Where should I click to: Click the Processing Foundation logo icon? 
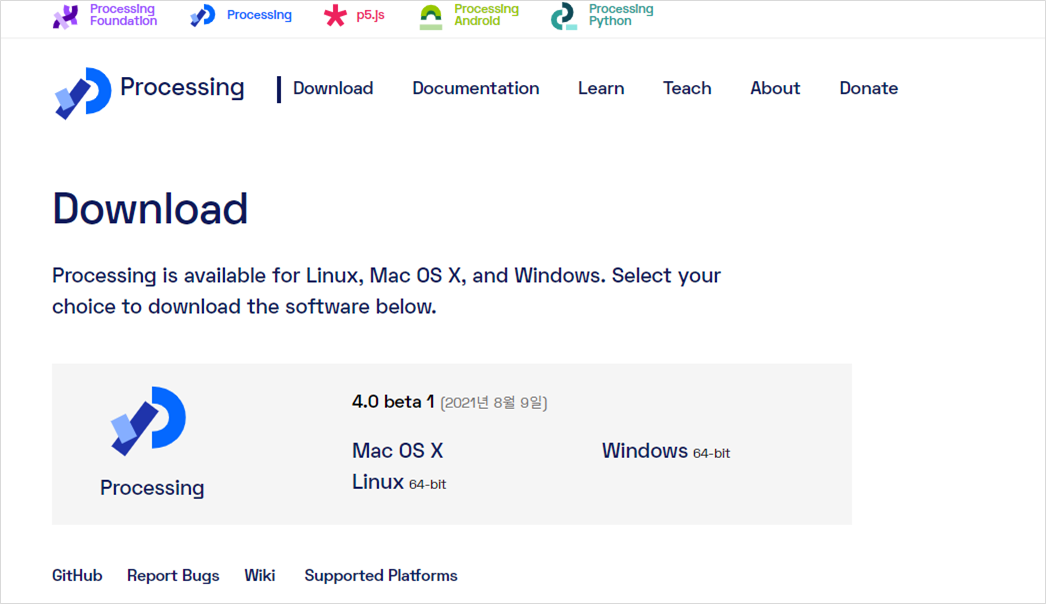pos(65,17)
